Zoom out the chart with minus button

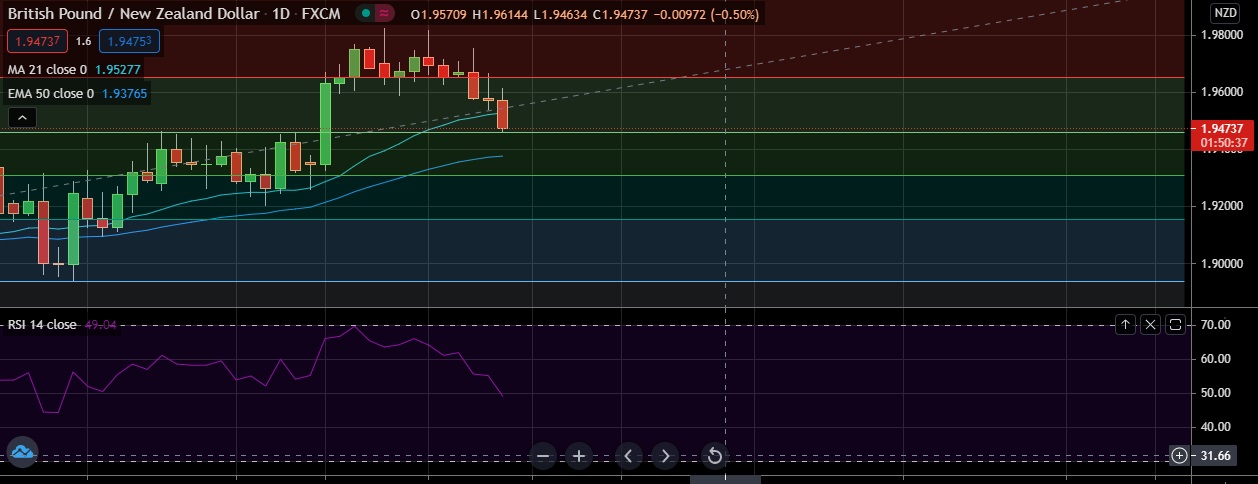click(543, 456)
